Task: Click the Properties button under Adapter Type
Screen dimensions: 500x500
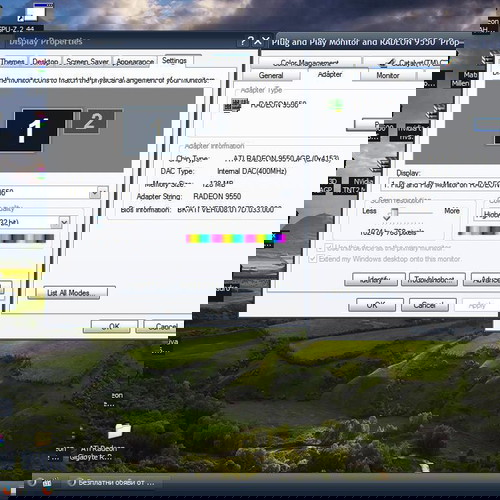Action: point(370,125)
